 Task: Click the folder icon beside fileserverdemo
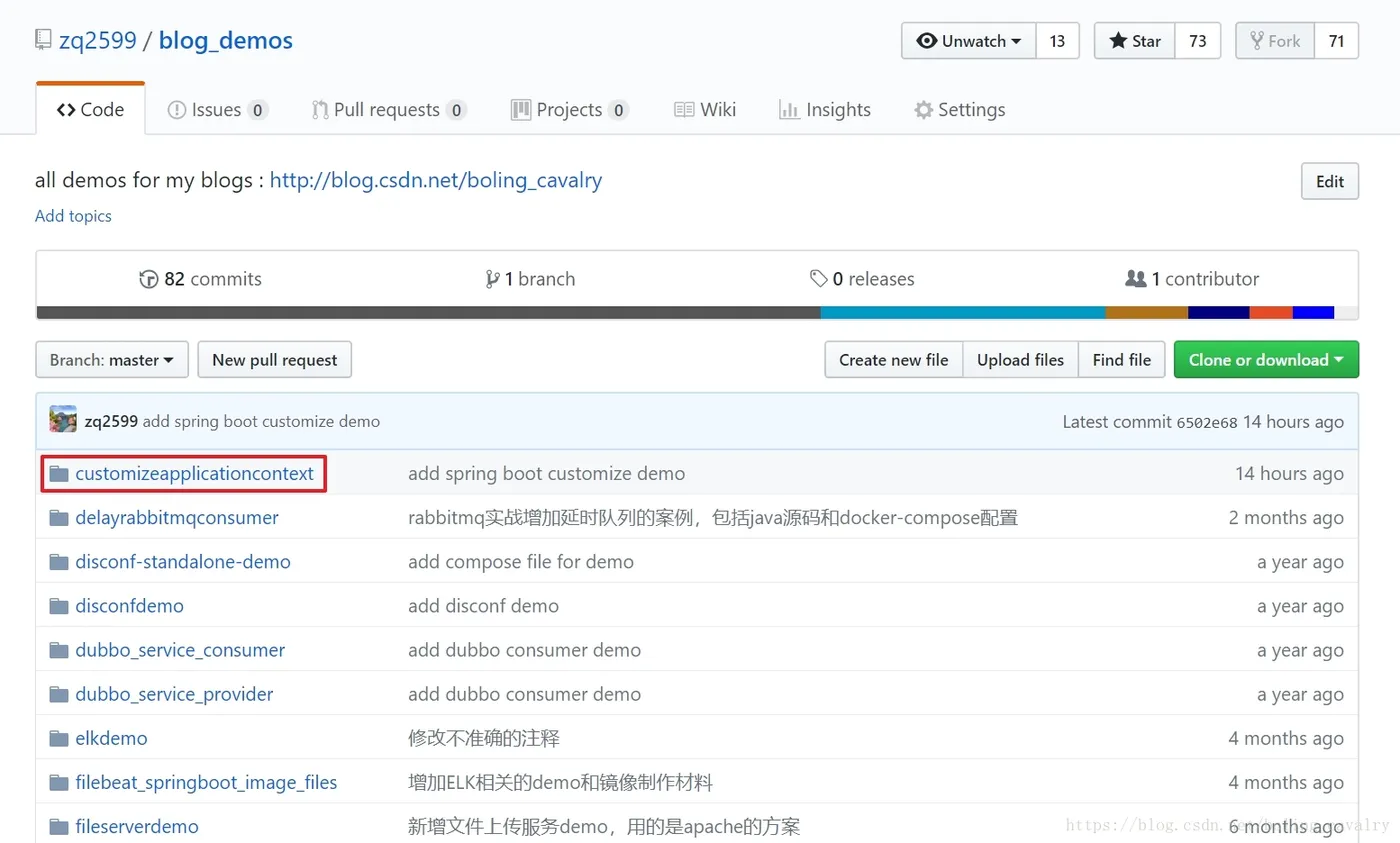tap(59, 827)
